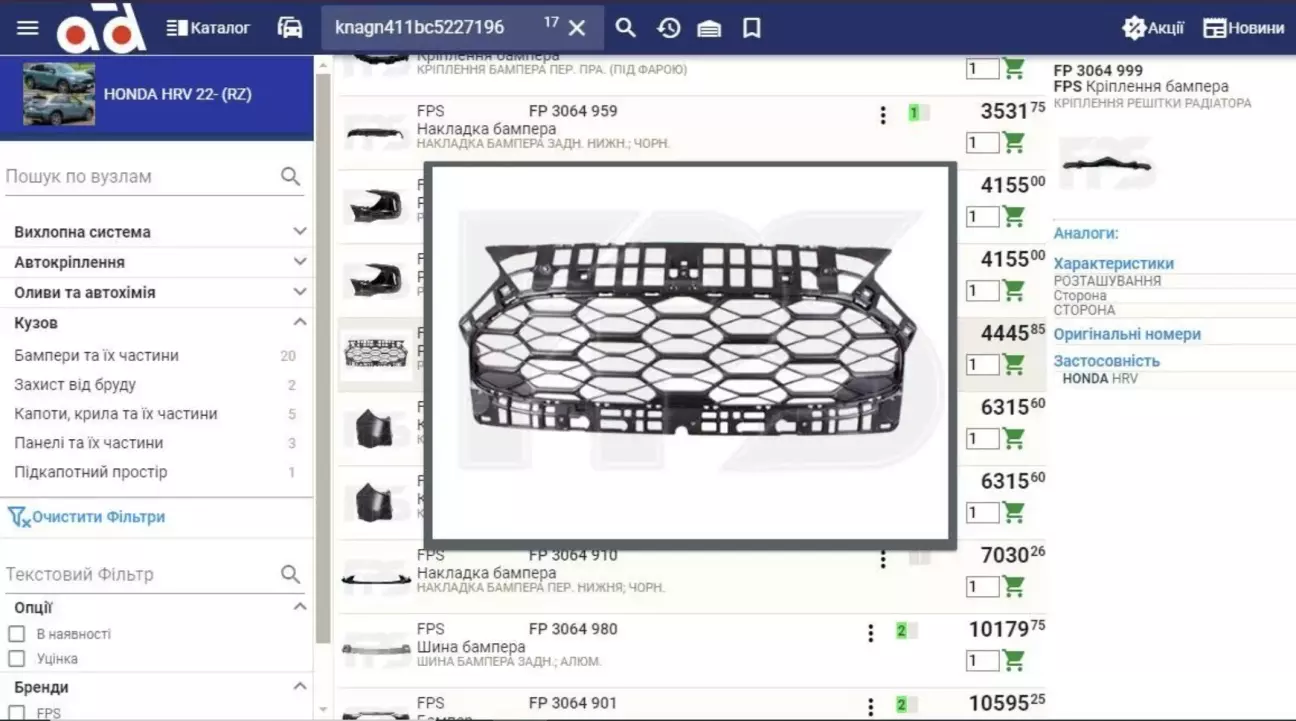The image size is (1296, 721).
Task: Set quantity field for FP 3064 980
Action: [982, 661]
